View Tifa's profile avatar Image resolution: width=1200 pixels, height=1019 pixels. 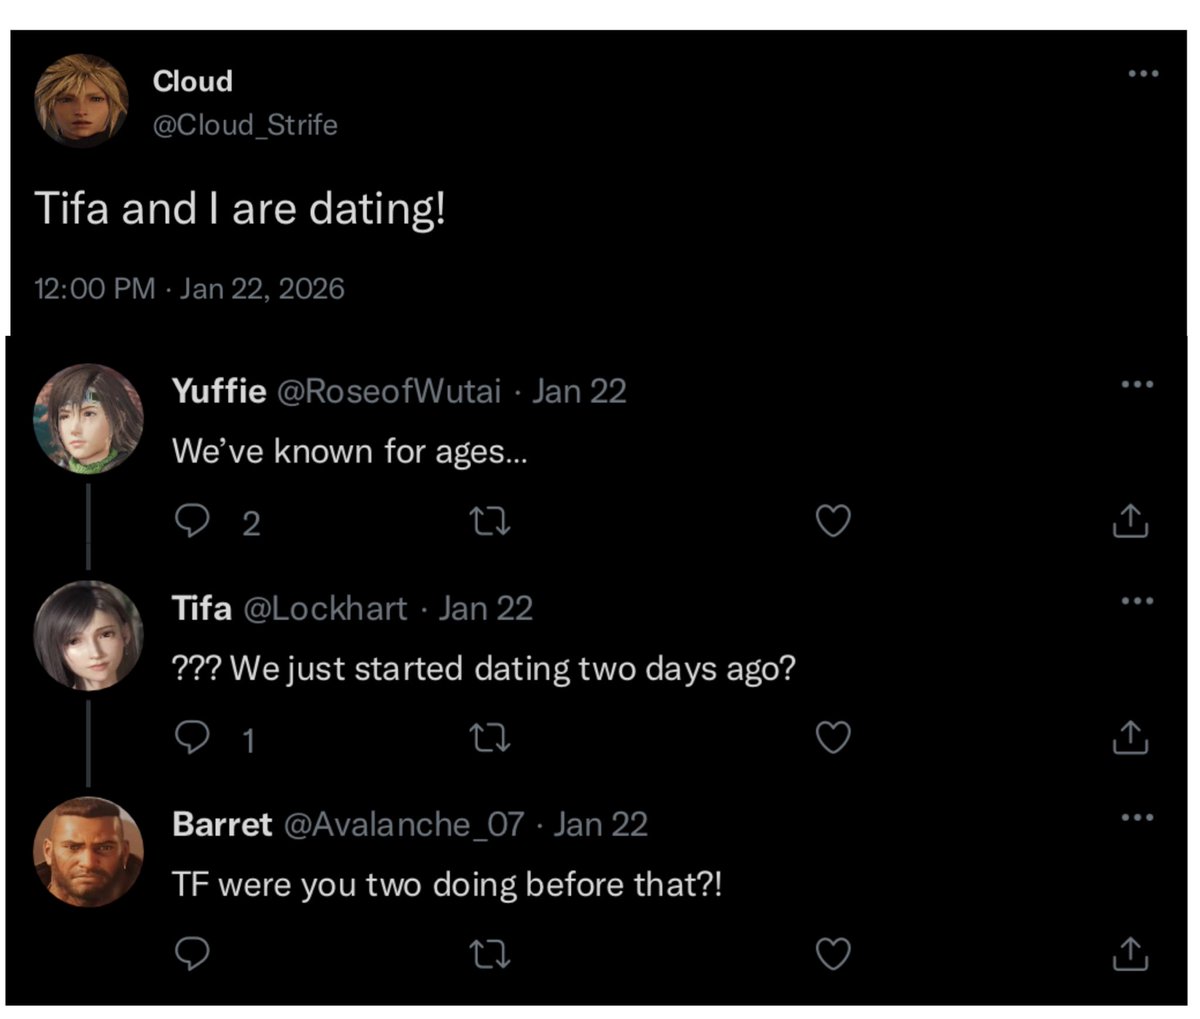point(88,636)
